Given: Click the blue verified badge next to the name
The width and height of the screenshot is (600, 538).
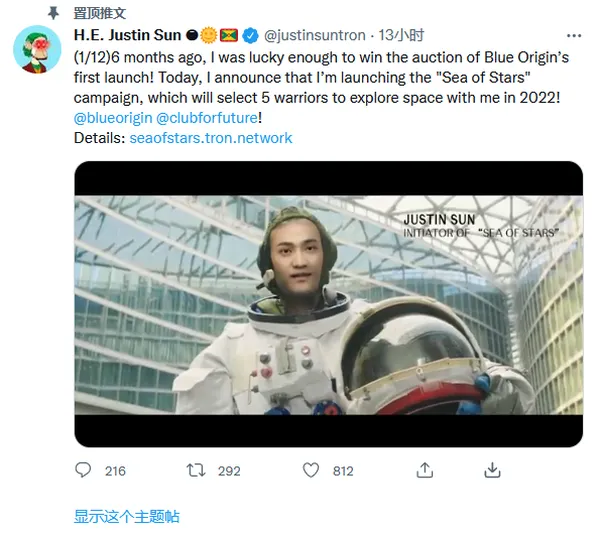Looking at the screenshot, I should tap(249, 36).
